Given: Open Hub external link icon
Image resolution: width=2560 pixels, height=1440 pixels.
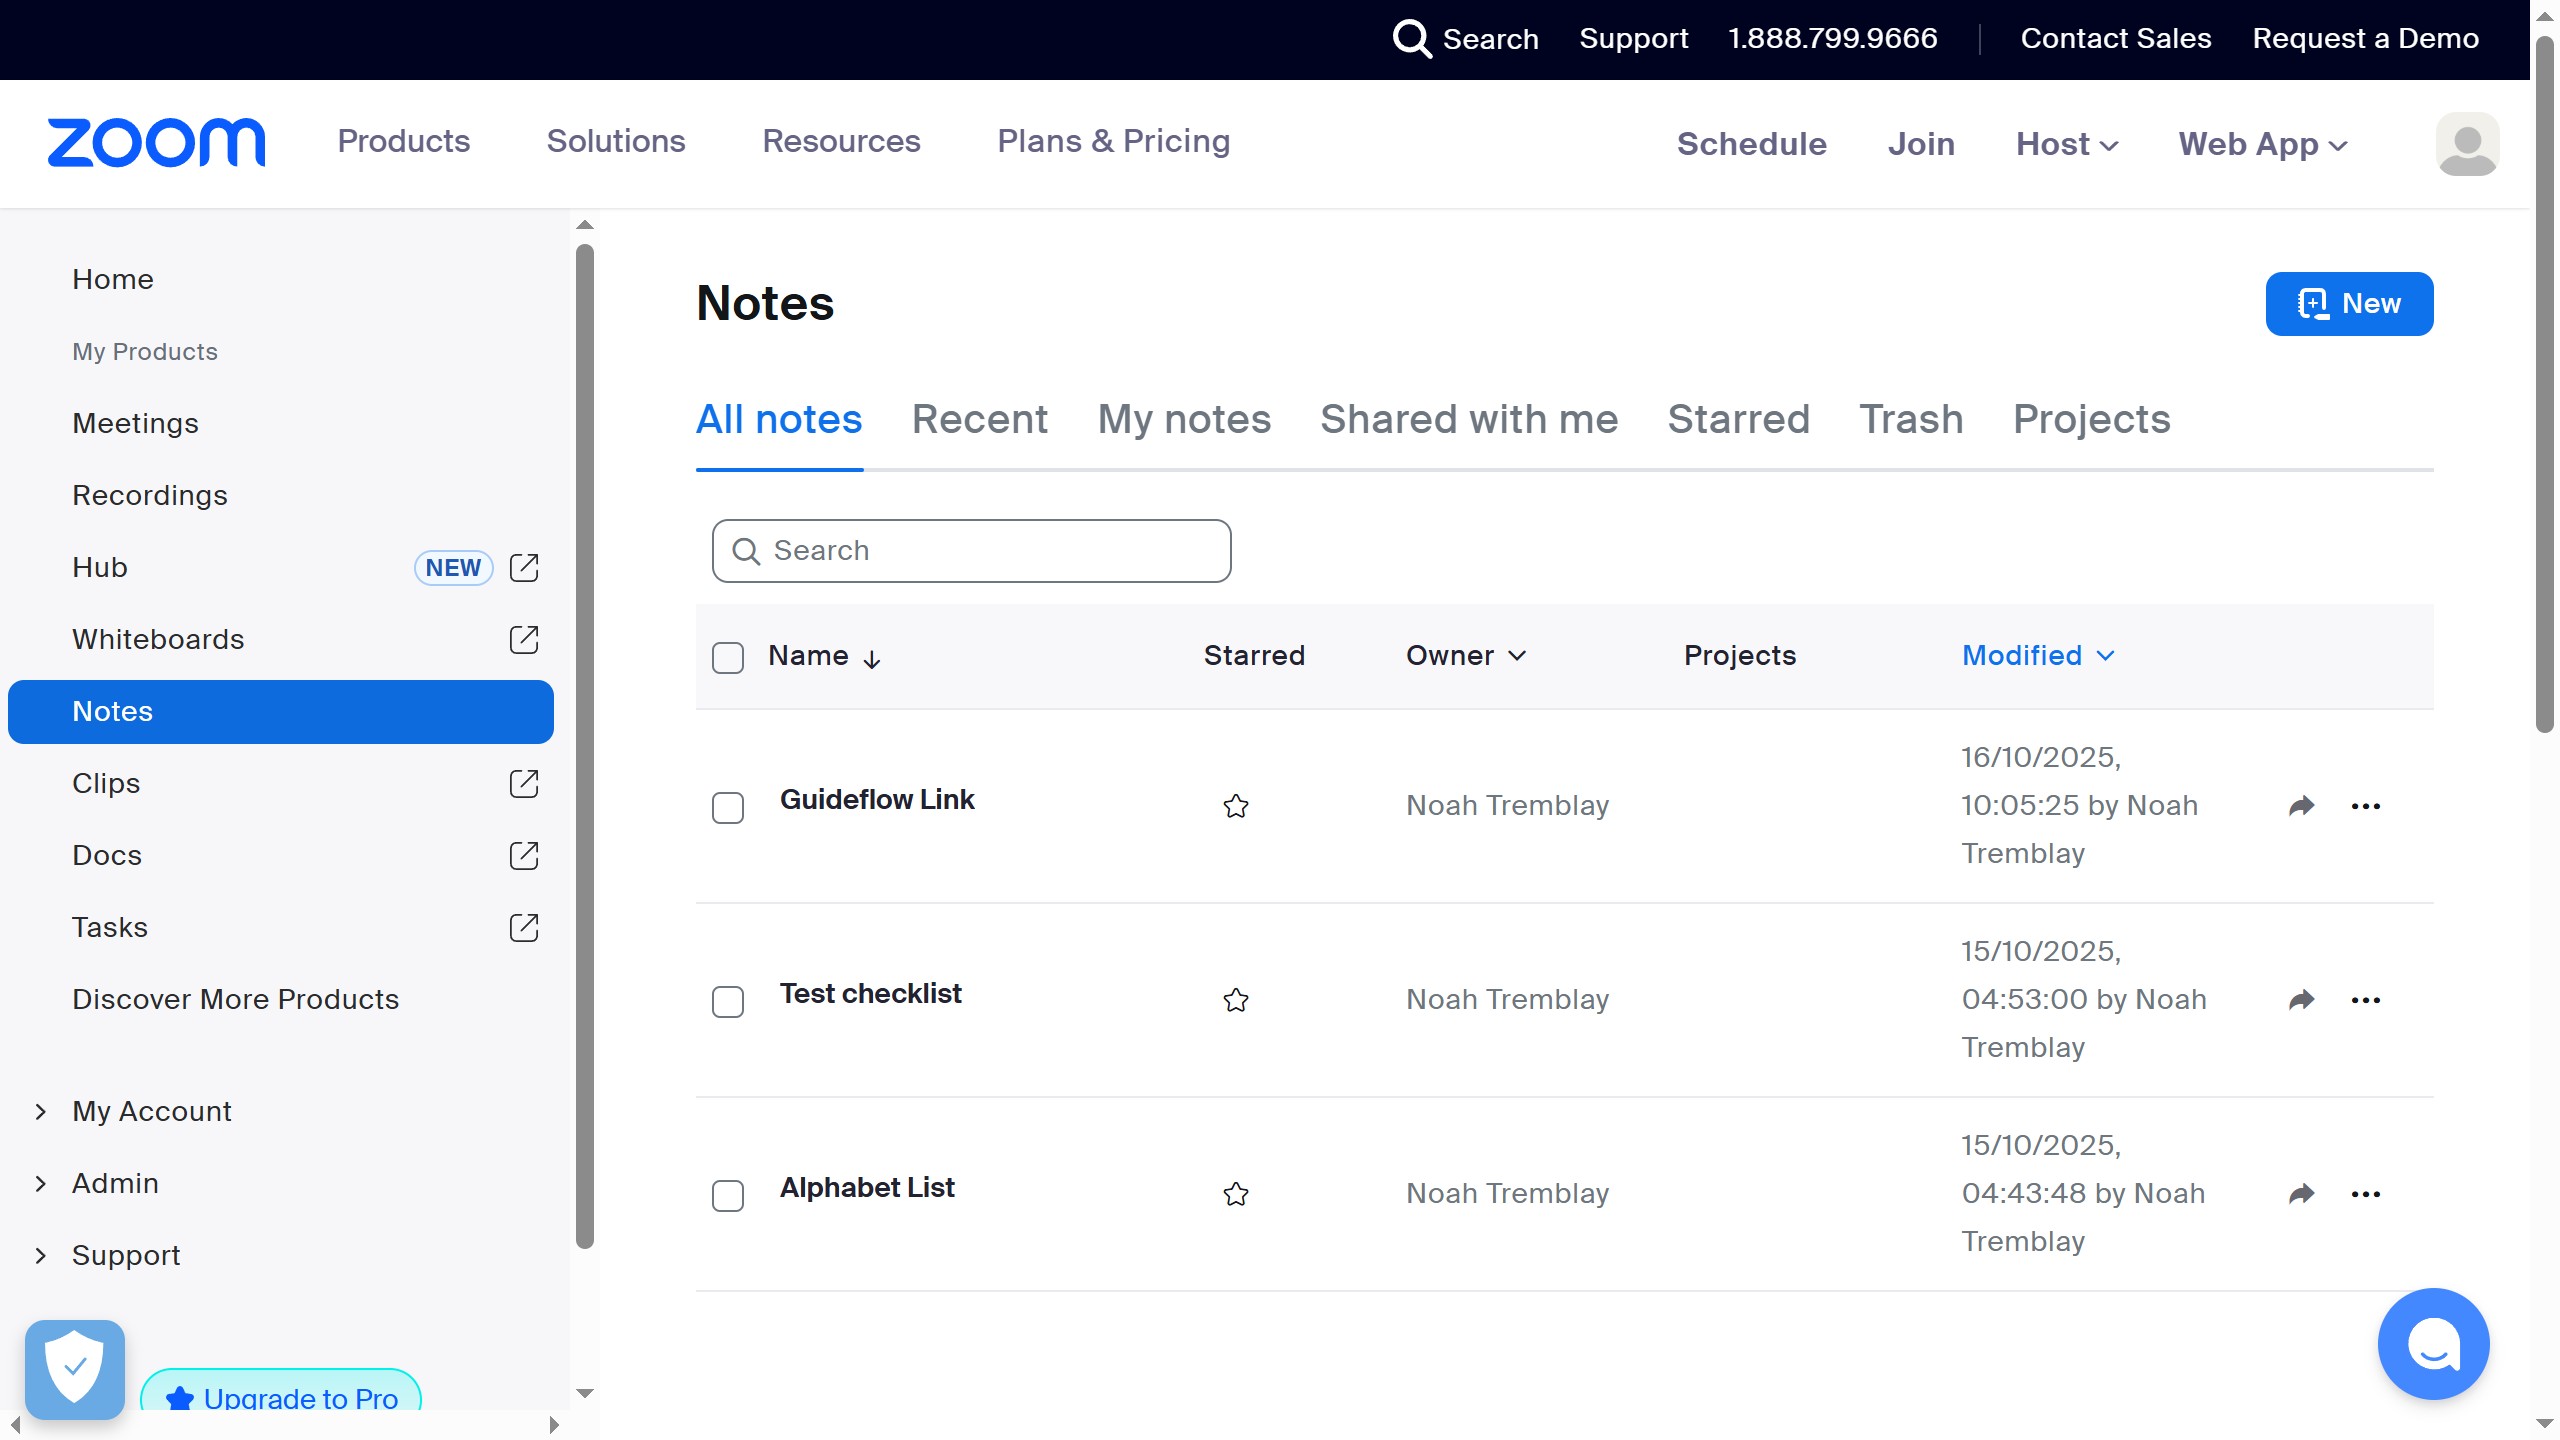Looking at the screenshot, I should click(x=524, y=568).
